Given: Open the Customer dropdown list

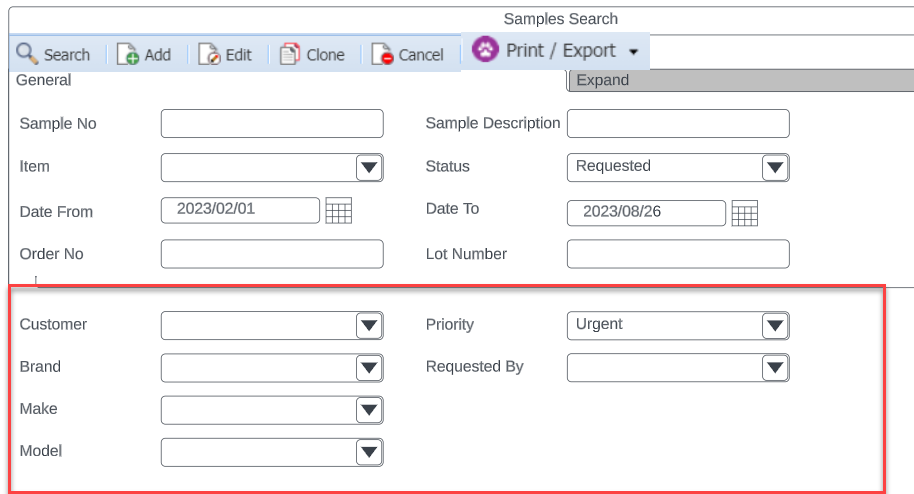Looking at the screenshot, I should 369,325.
